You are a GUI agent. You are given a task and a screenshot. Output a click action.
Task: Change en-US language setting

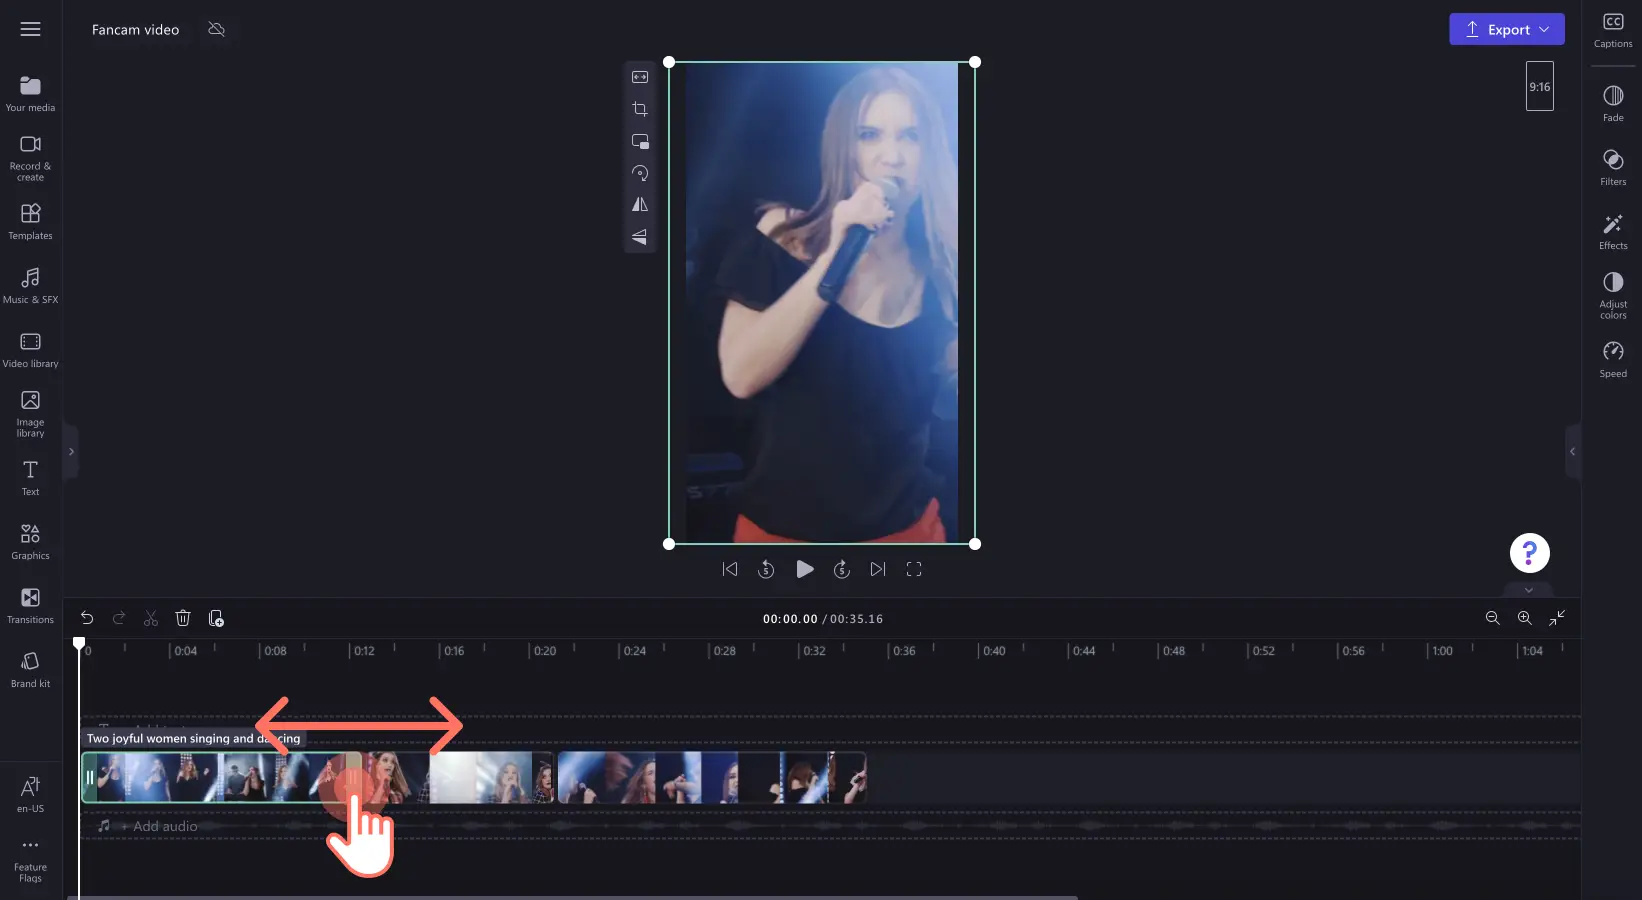point(30,795)
